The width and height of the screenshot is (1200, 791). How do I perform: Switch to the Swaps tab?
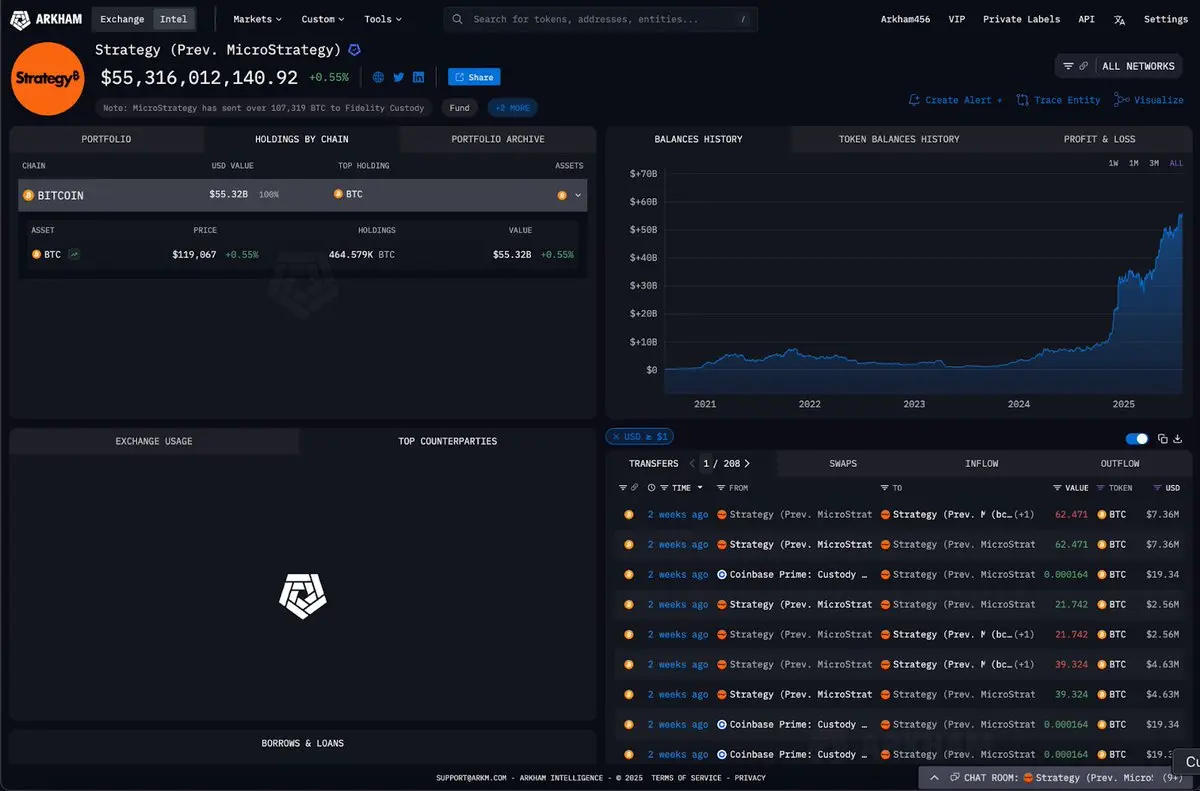coord(843,464)
